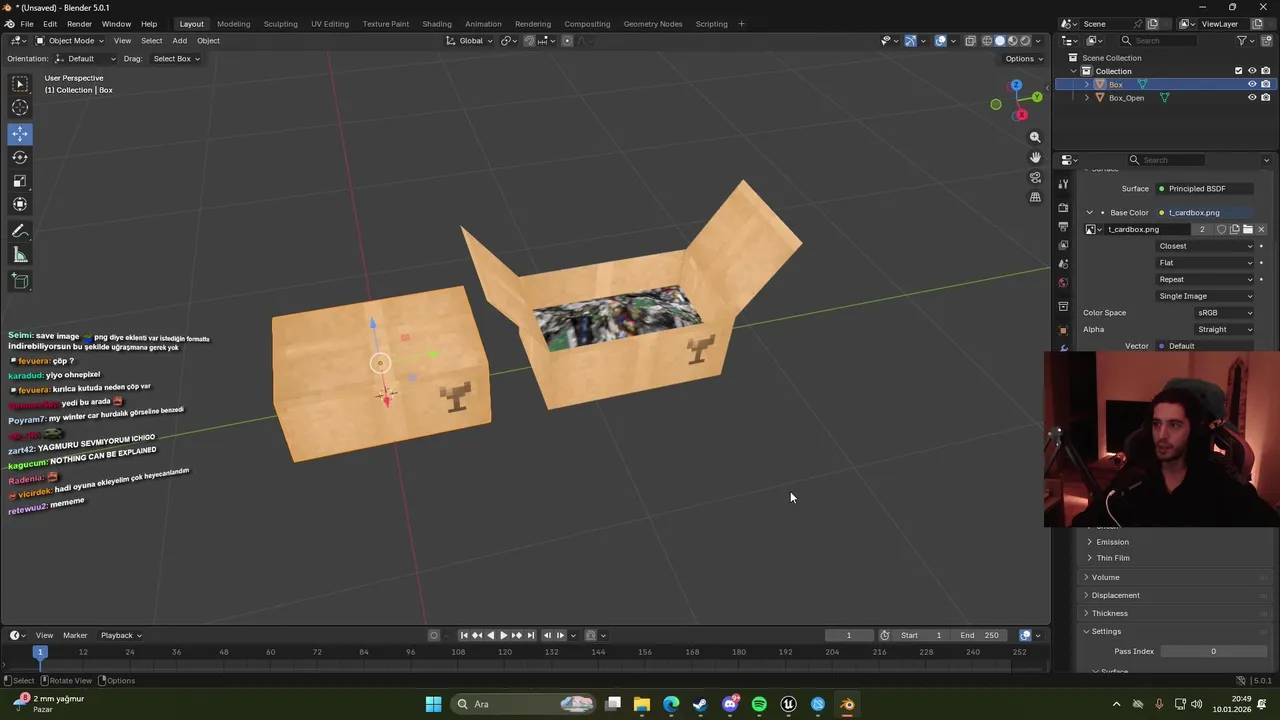The image size is (1280, 720).
Task: Open Single Image source dropdown
Action: click(1205, 296)
